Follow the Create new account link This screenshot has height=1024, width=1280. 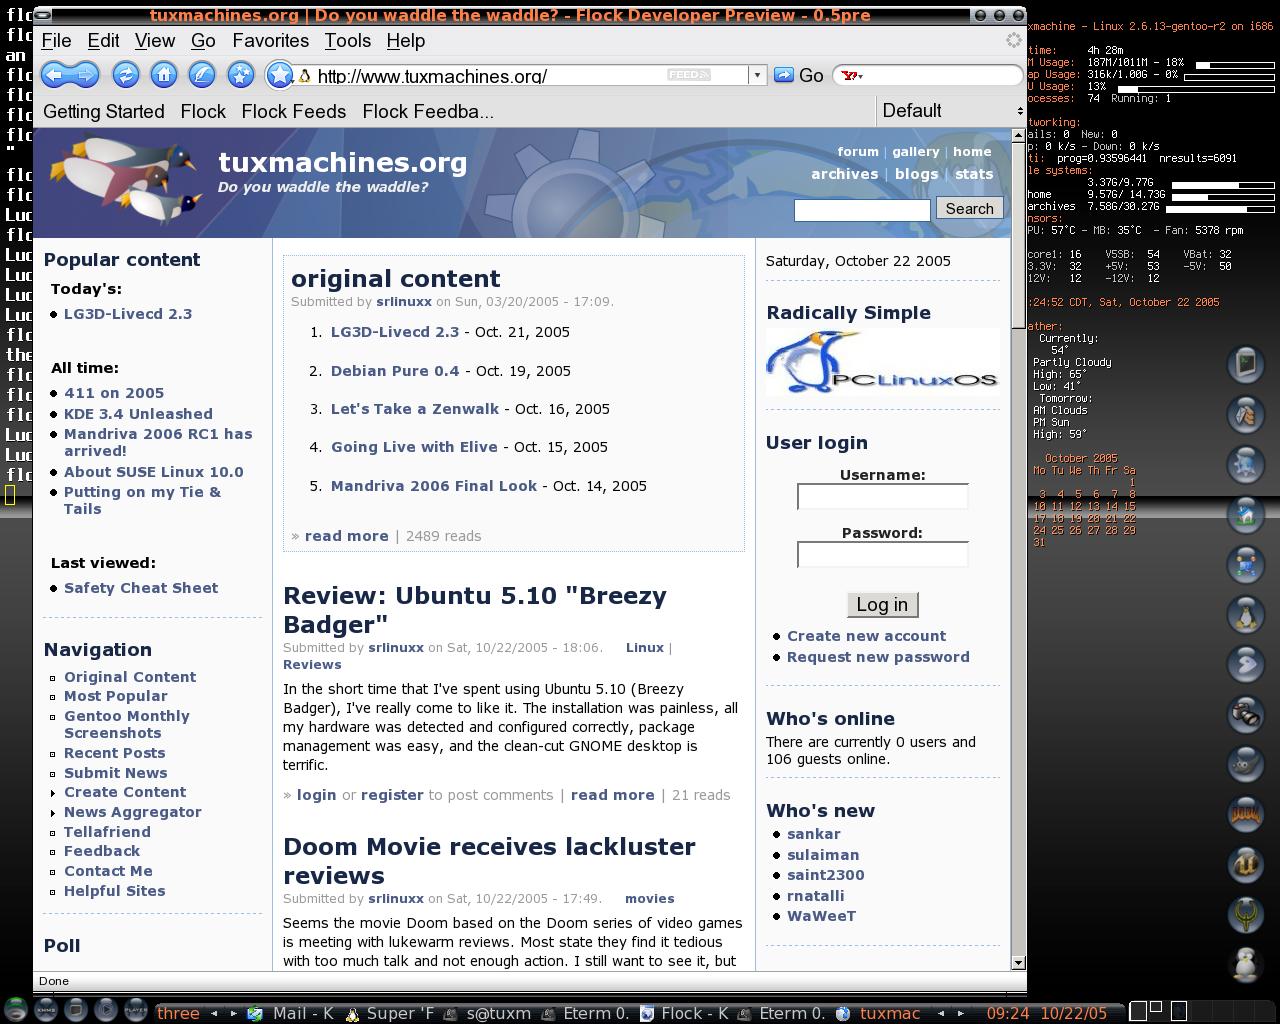(x=866, y=636)
